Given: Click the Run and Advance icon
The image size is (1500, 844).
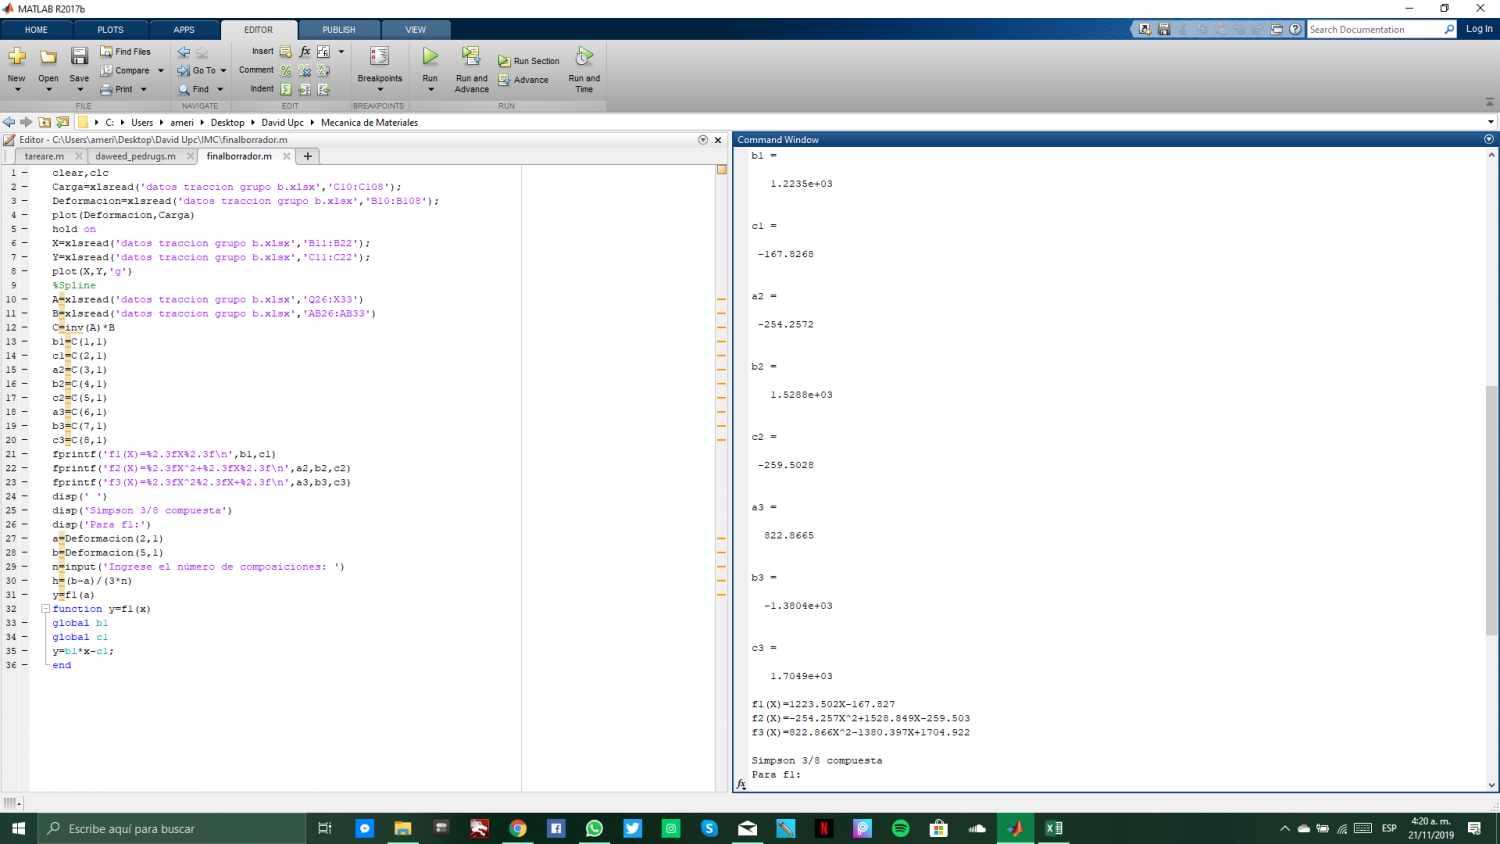Looking at the screenshot, I should click(x=471, y=58).
